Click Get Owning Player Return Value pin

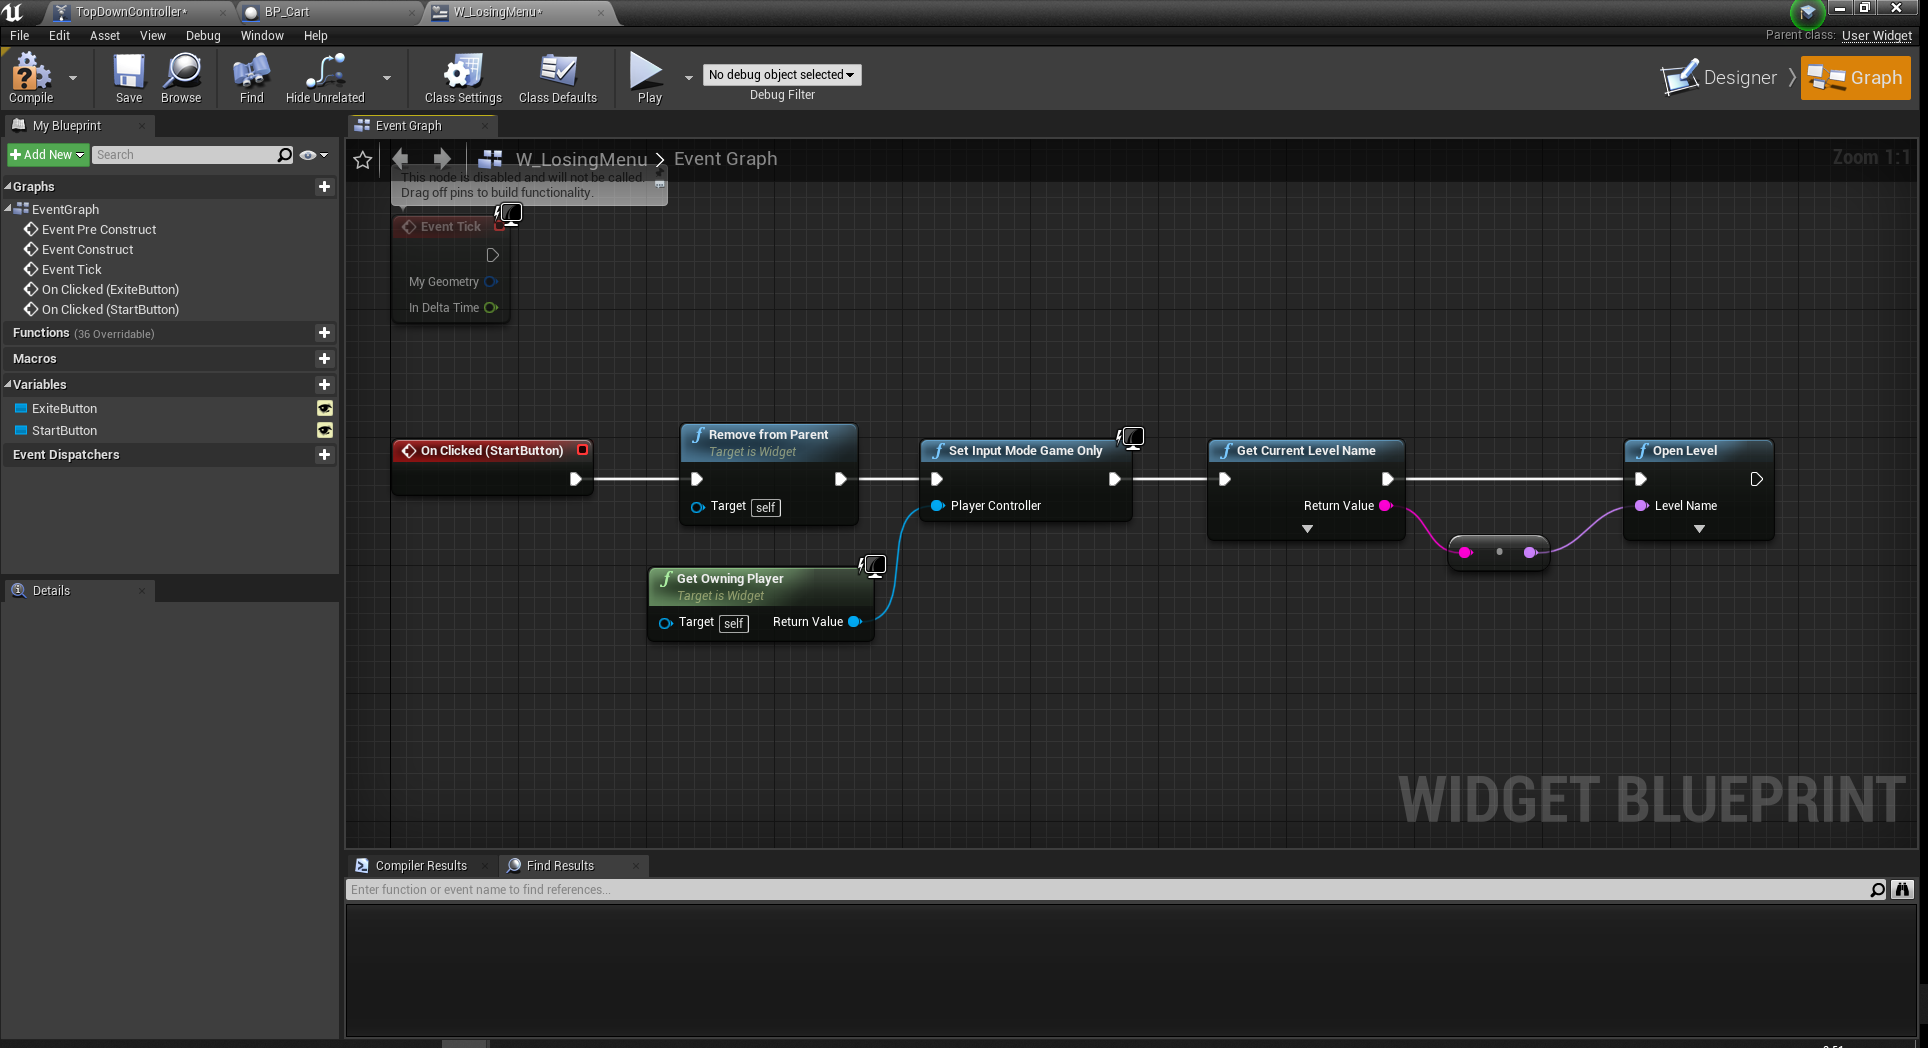855,622
